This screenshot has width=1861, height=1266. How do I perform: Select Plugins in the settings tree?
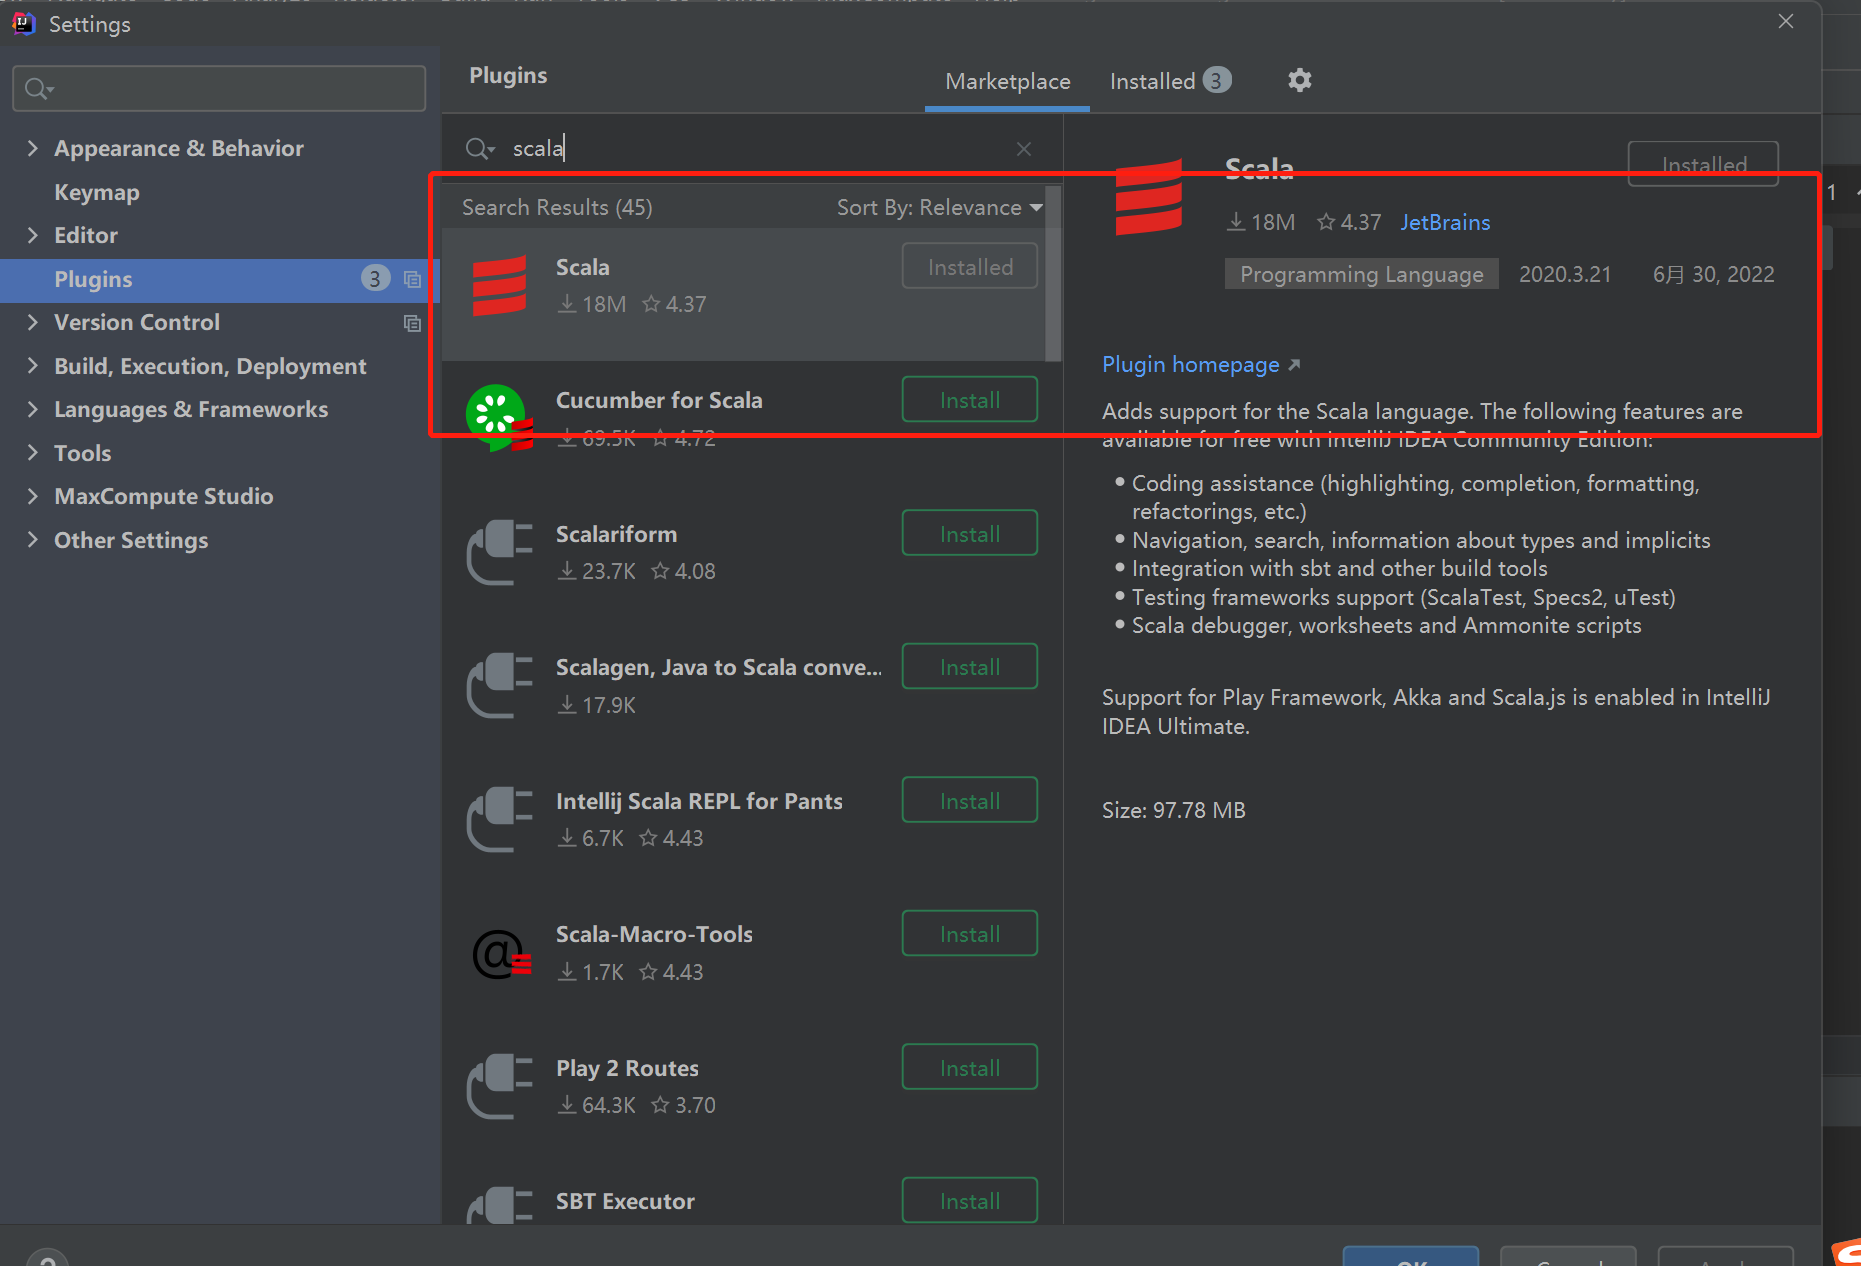click(x=220, y=279)
